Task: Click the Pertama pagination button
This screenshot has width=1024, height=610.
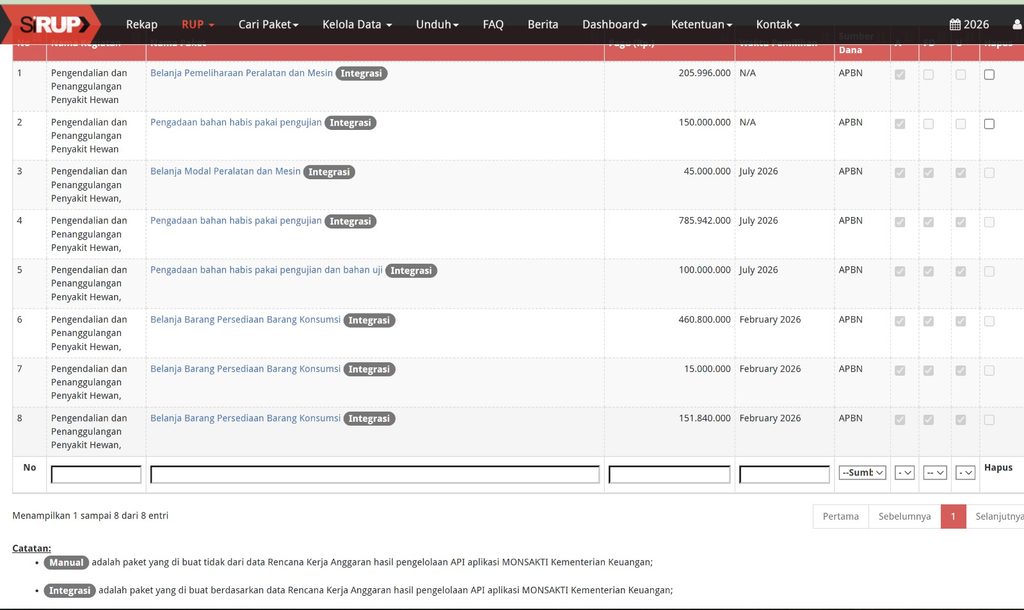Action: tap(840, 516)
